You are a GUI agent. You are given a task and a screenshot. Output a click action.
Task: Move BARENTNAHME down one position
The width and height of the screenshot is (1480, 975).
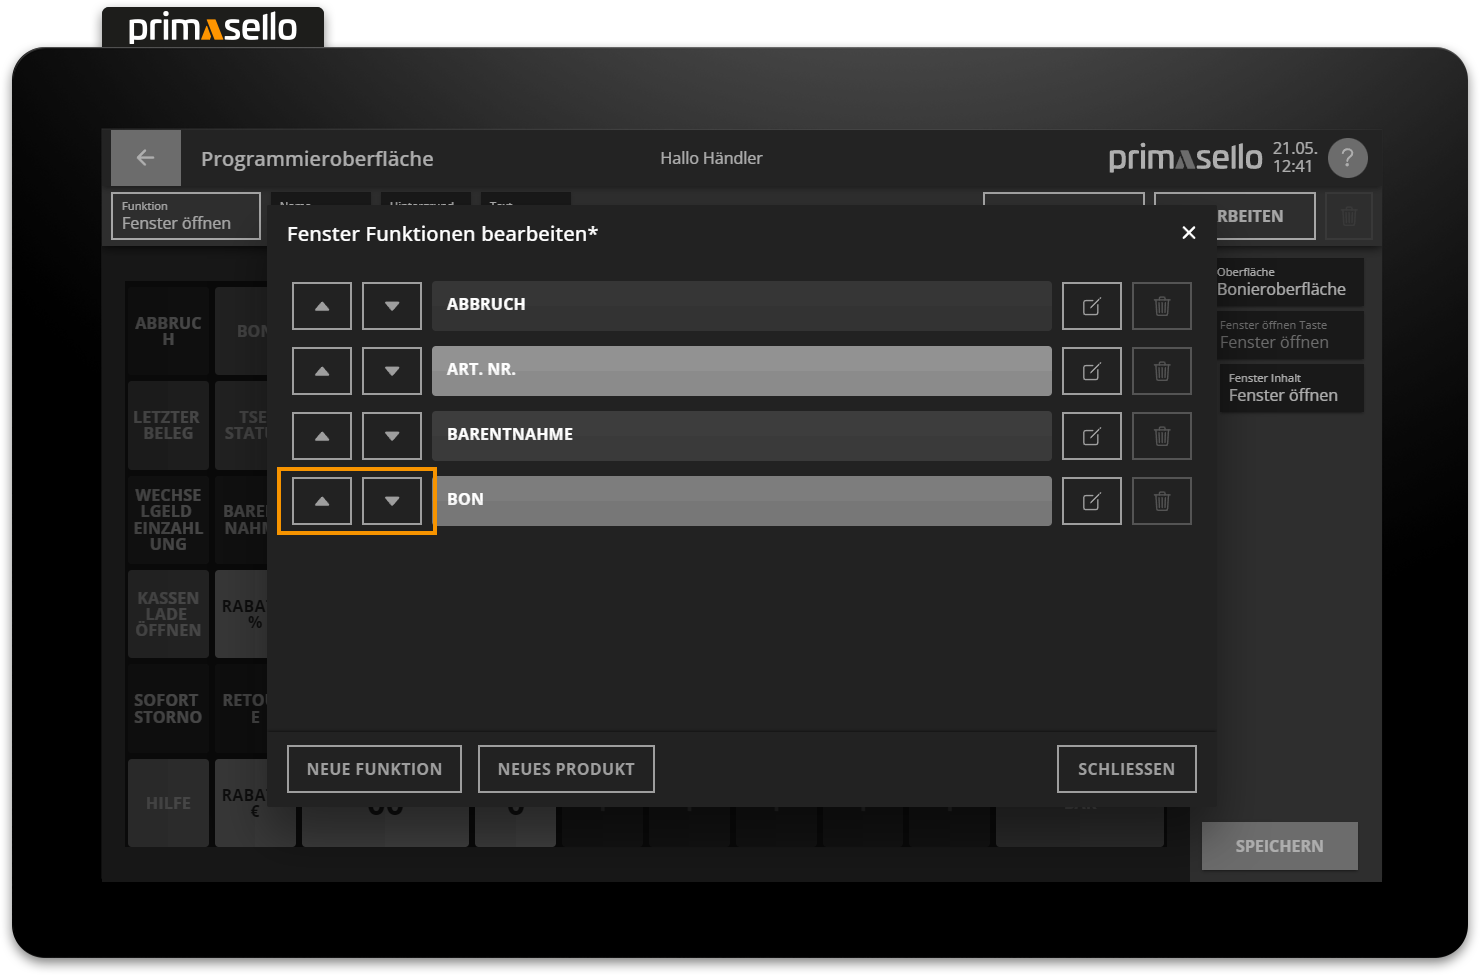(391, 435)
